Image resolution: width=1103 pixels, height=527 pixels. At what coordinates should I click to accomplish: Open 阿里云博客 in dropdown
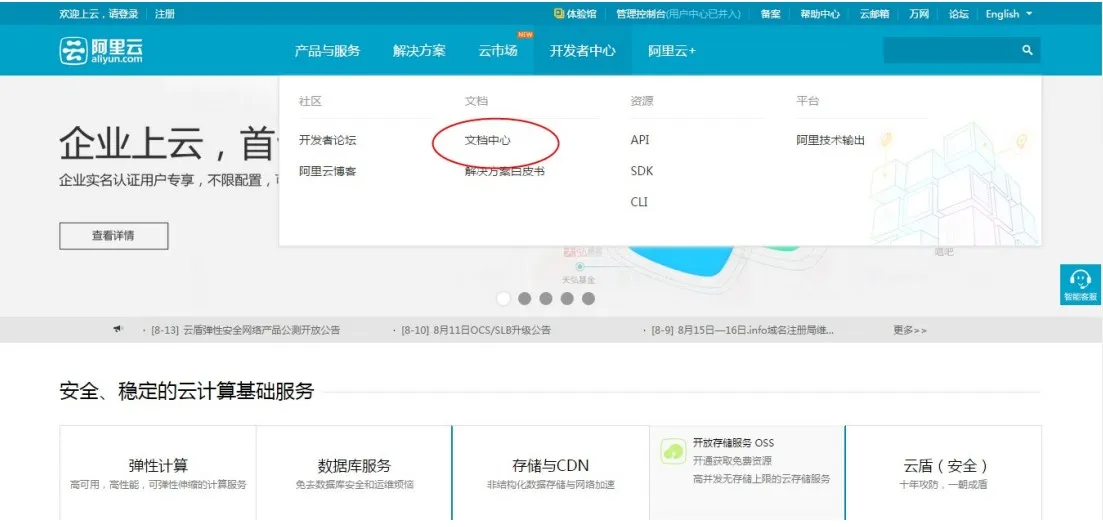click(328, 171)
